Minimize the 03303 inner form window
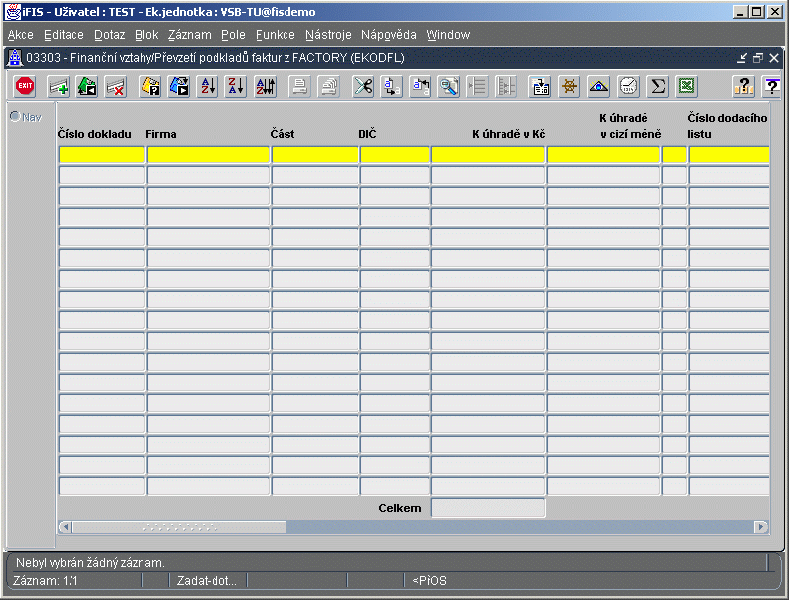This screenshot has width=789, height=600. point(742,58)
